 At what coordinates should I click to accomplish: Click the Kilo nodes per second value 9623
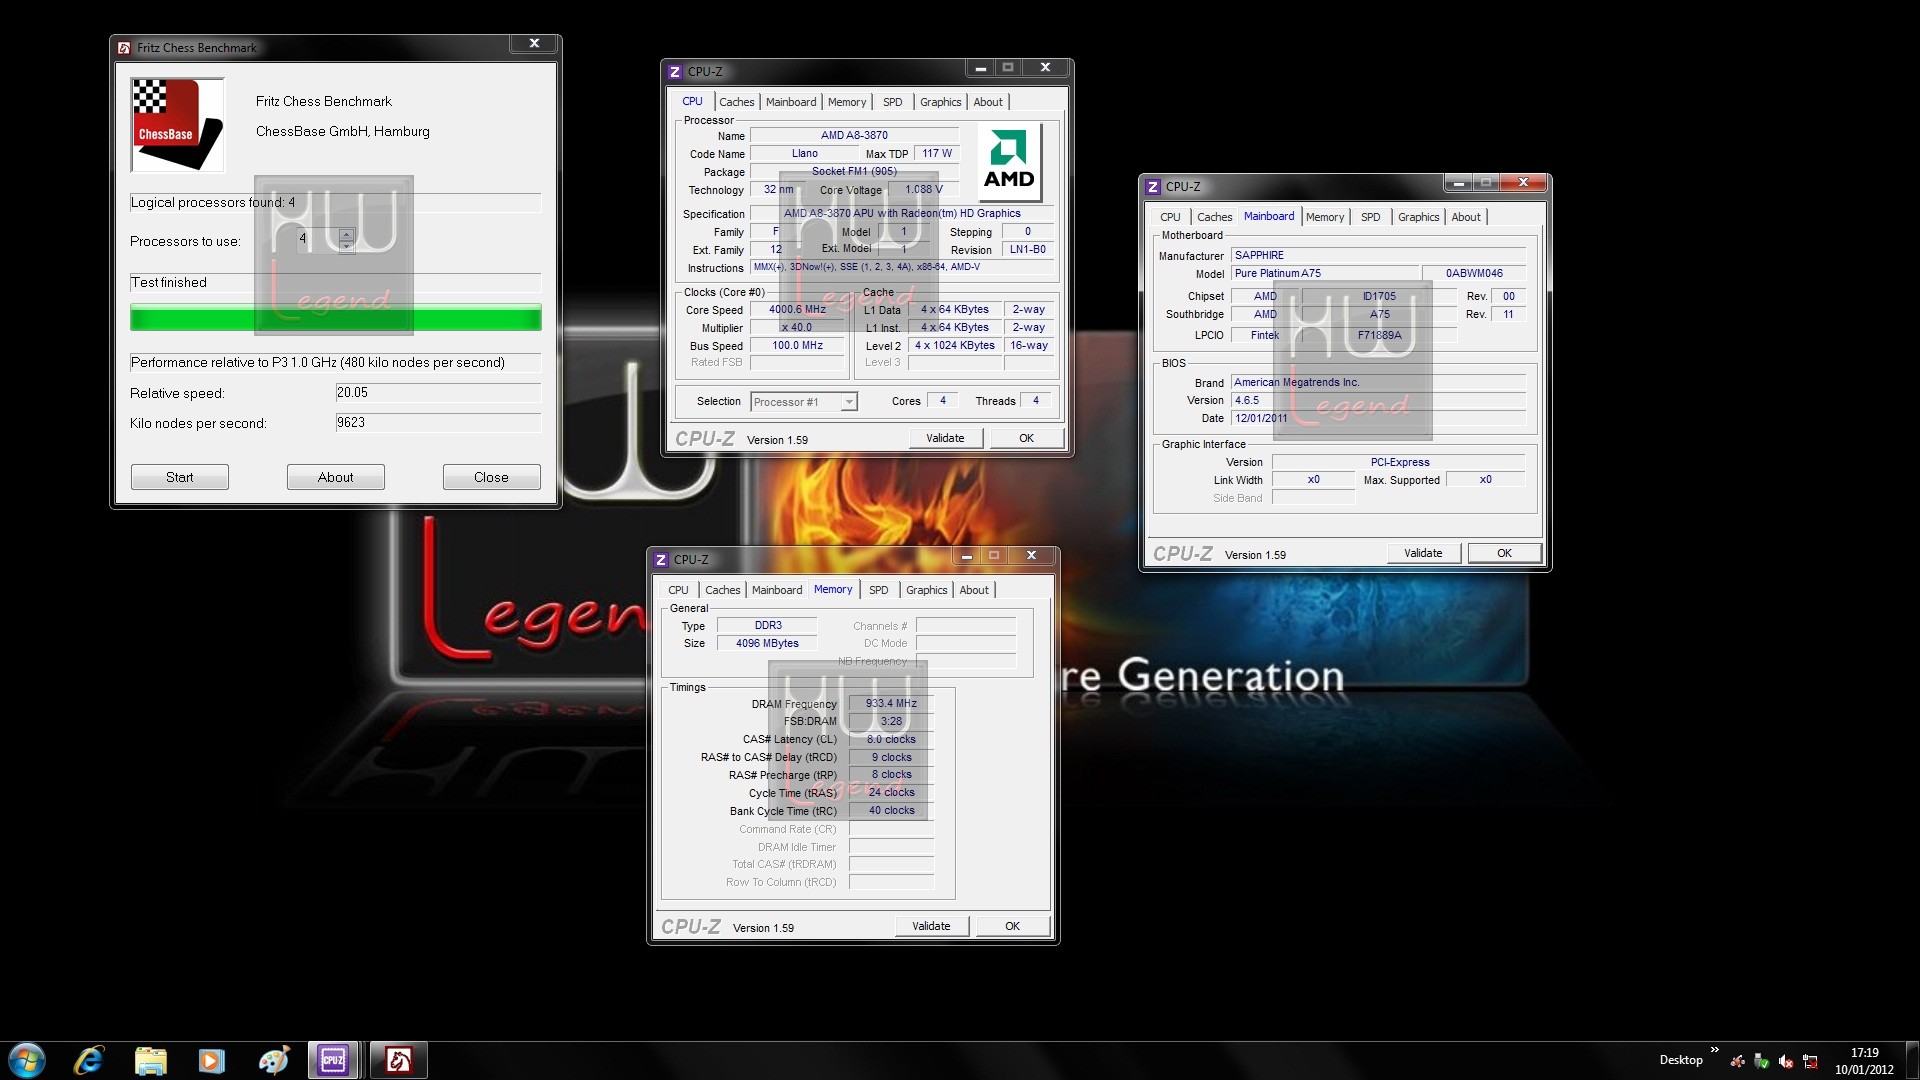click(x=438, y=423)
